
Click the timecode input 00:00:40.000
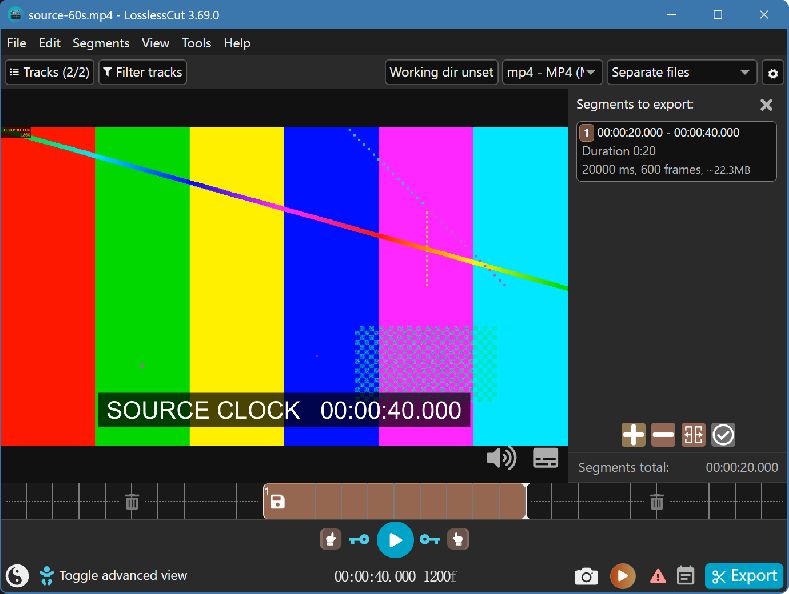pos(375,576)
